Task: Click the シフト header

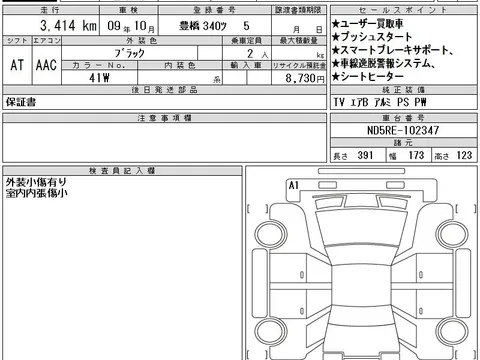Action: 17,41
